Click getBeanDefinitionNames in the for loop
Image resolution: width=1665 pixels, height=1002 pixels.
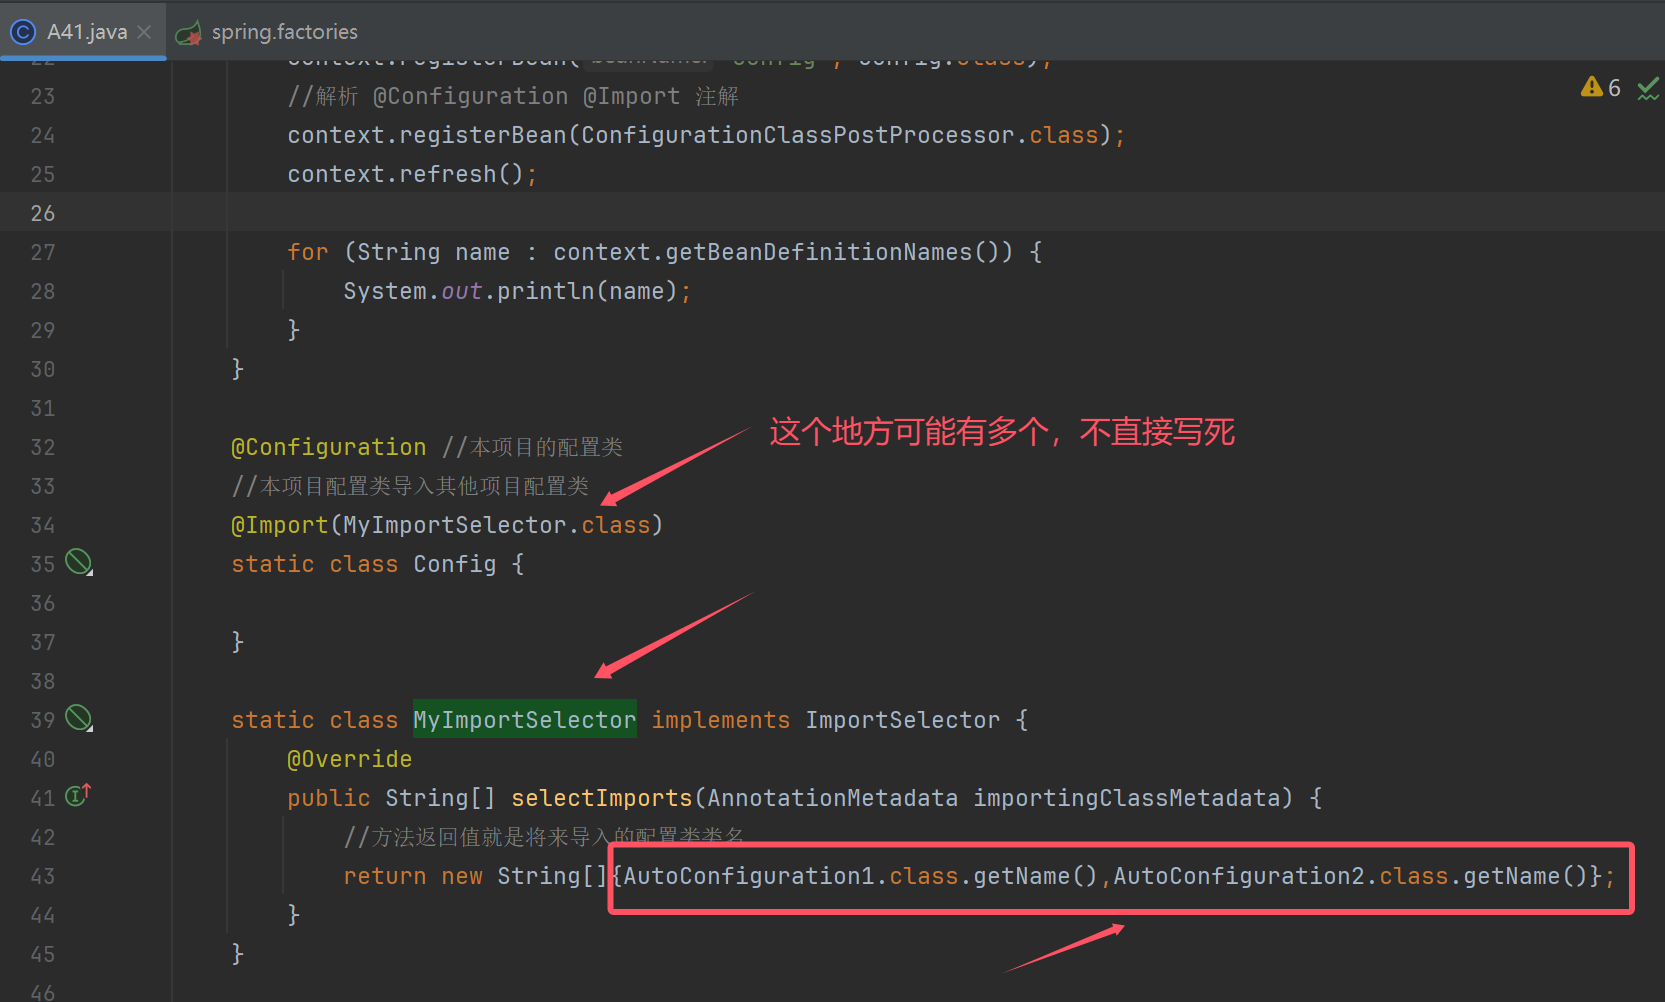click(x=818, y=252)
